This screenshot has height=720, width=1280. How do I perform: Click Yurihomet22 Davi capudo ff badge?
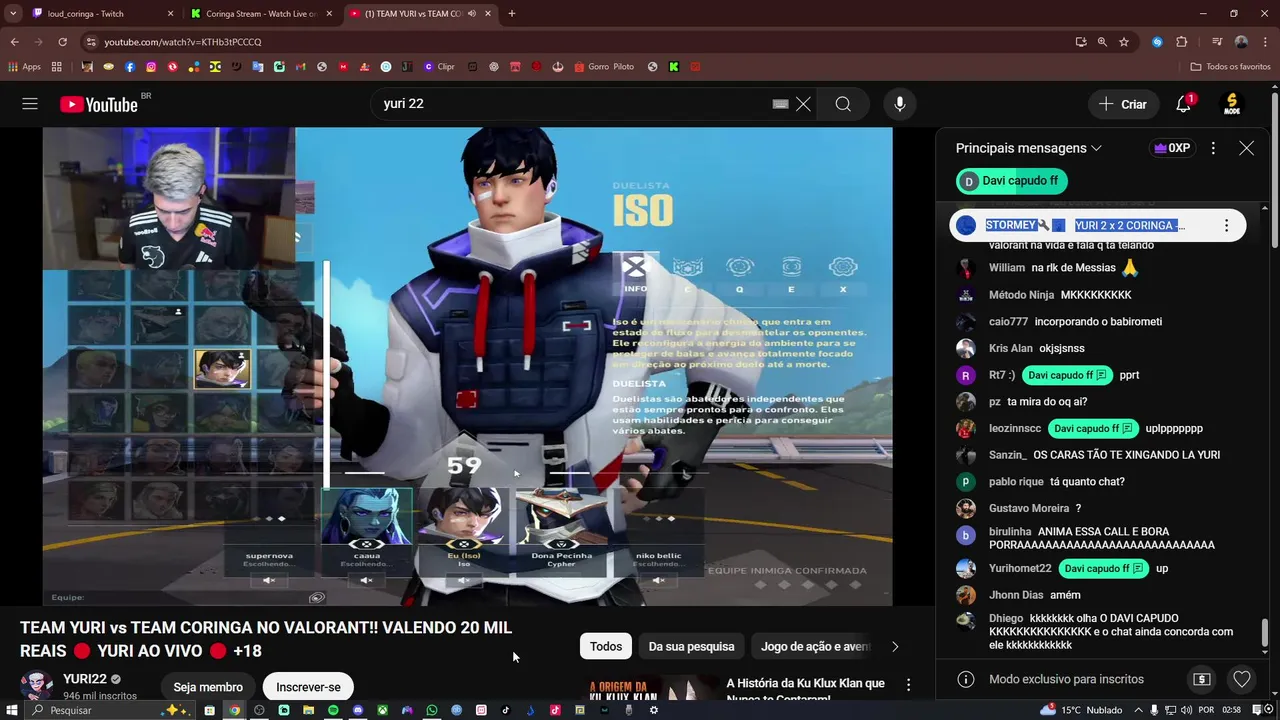1104,568
